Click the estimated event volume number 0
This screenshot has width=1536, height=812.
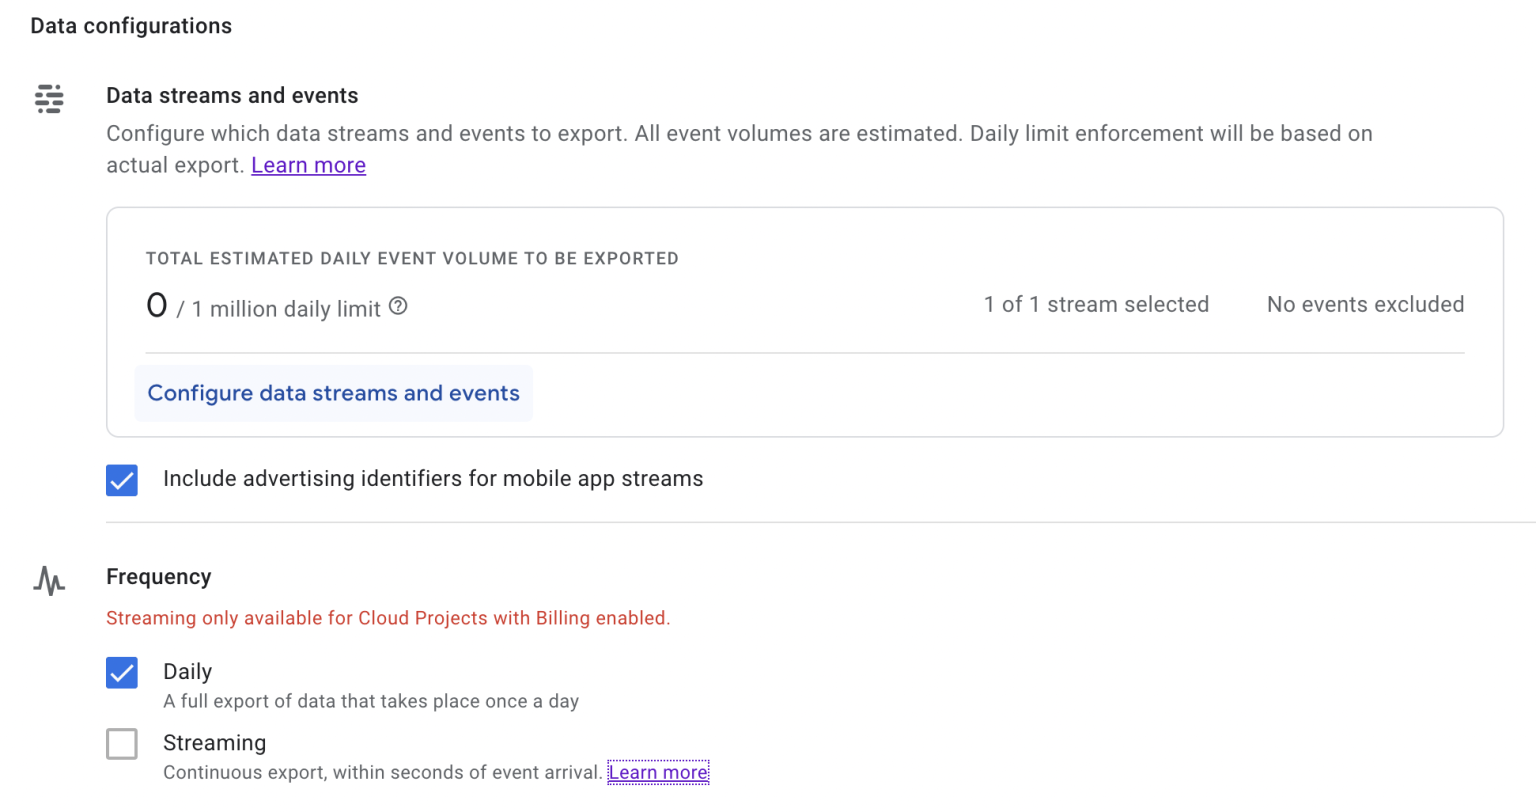tap(157, 305)
